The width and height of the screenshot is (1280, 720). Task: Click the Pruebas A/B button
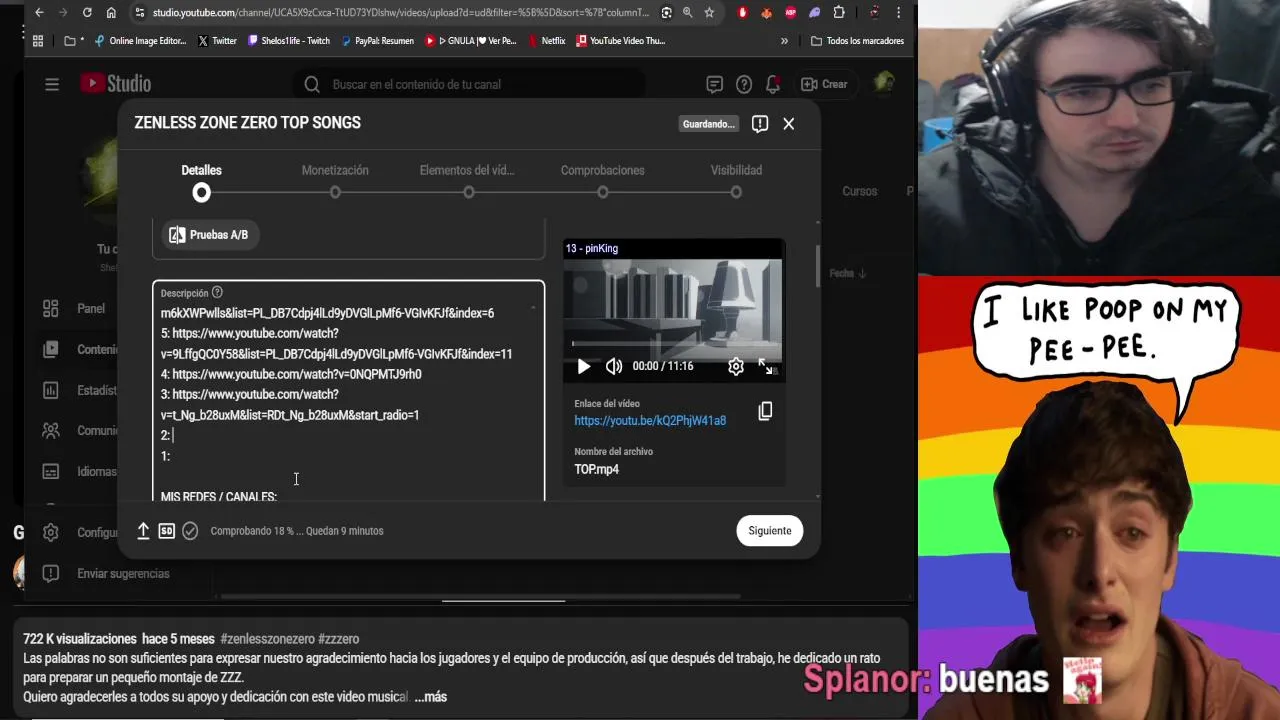[x=209, y=235]
